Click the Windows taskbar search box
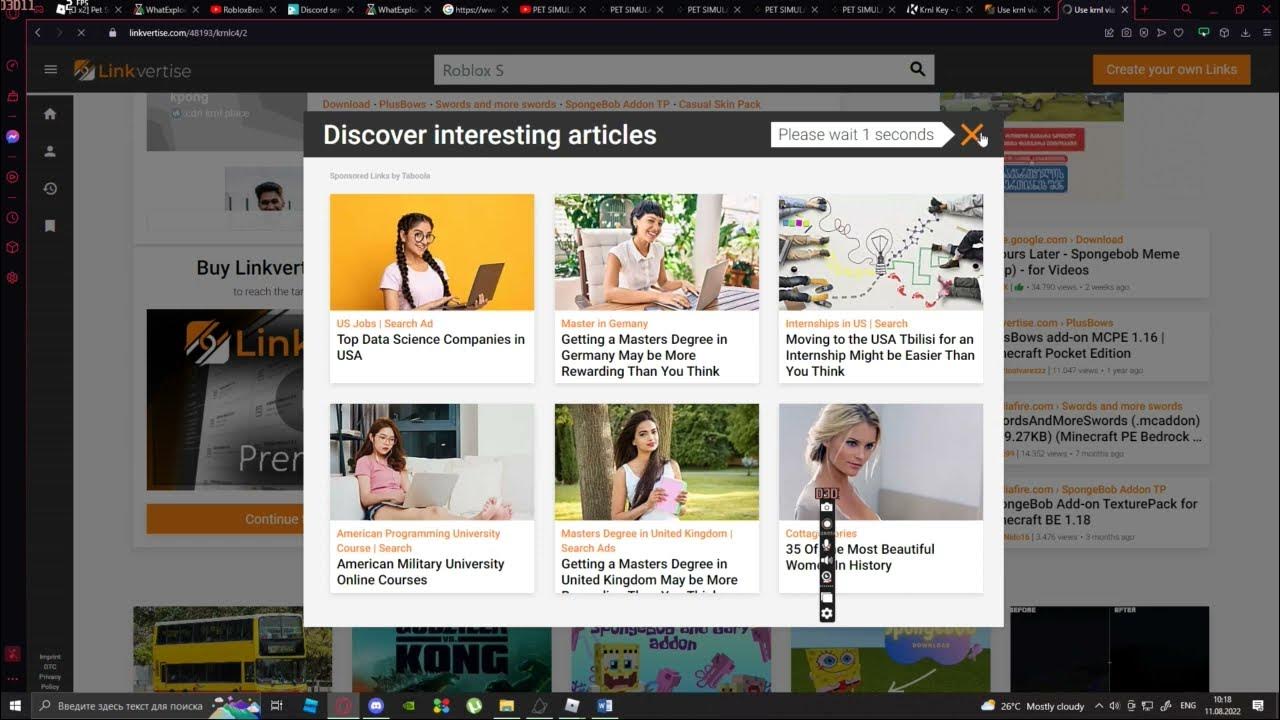This screenshot has width=1280, height=720. [x=145, y=706]
